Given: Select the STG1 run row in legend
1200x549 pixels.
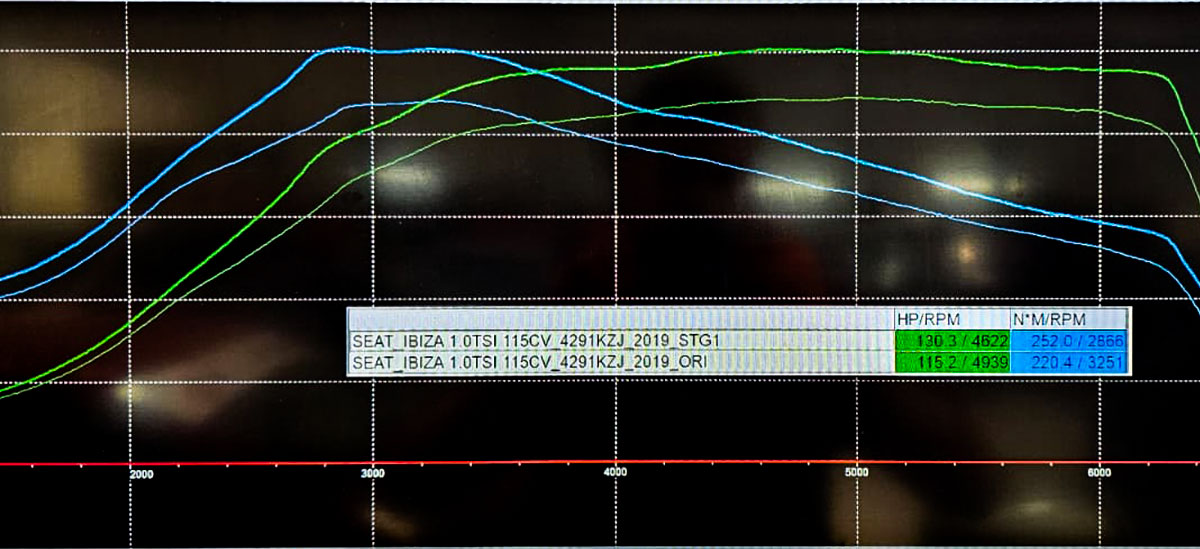Looking at the screenshot, I should click(620, 341).
